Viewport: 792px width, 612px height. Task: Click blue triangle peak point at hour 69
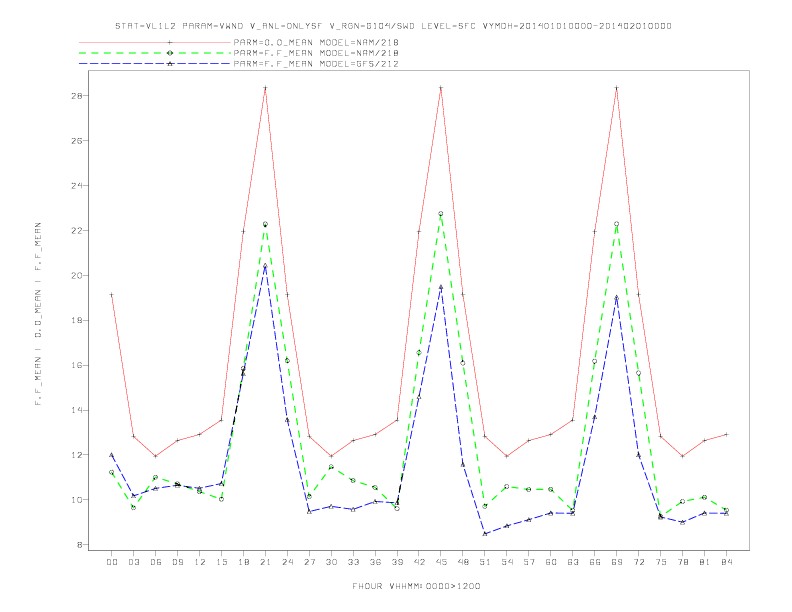617,297
